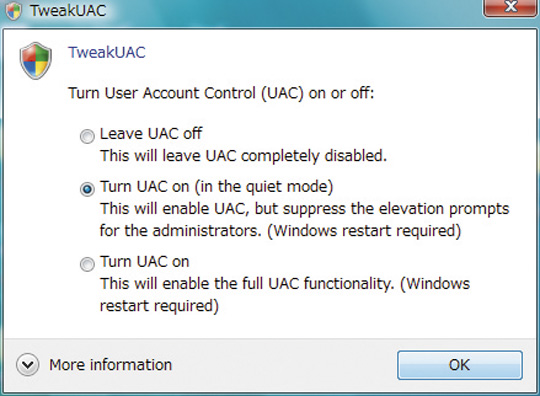Click the for the administrators description line
Image resolution: width=540 pixels, height=396 pixels.
(x=280, y=231)
